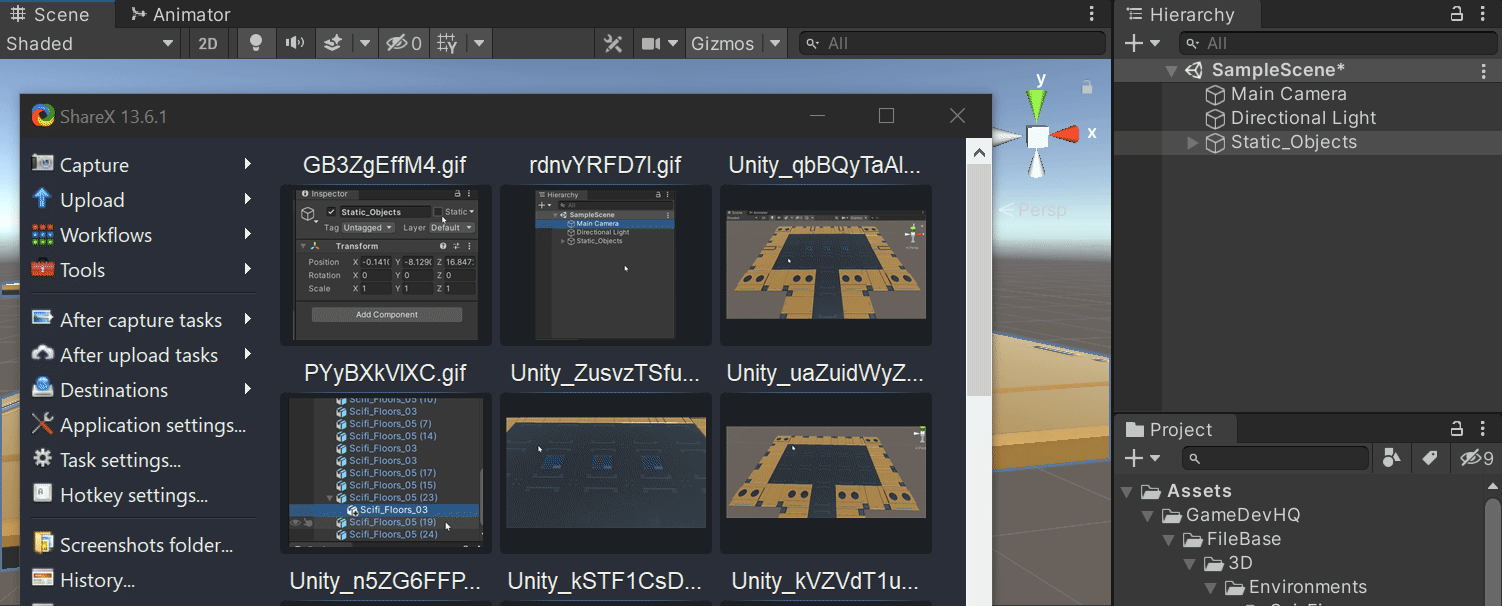Click the ShareX logo icon in the title bar
1502x606 pixels.
(43, 116)
